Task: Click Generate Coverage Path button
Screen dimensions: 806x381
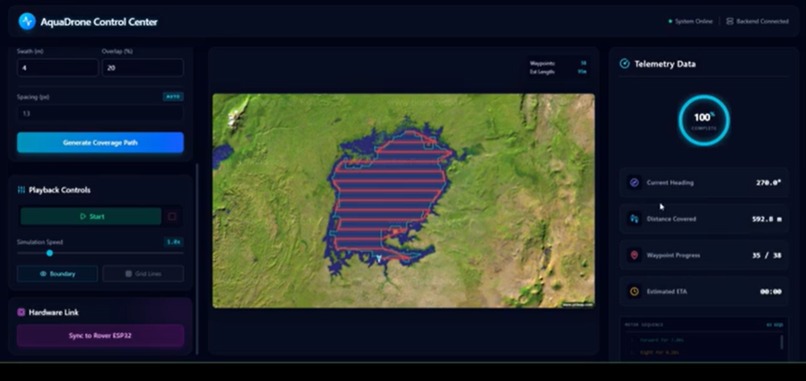Action: click(100, 142)
